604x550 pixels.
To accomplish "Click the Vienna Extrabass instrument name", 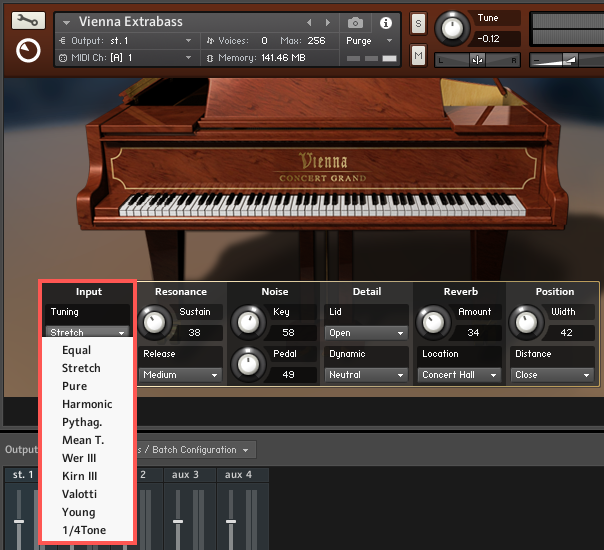I will coord(131,22).
